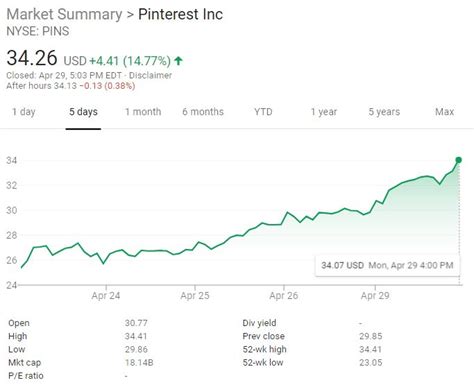
Task: Select the YTD tab
Action: [x=263, y=112]
